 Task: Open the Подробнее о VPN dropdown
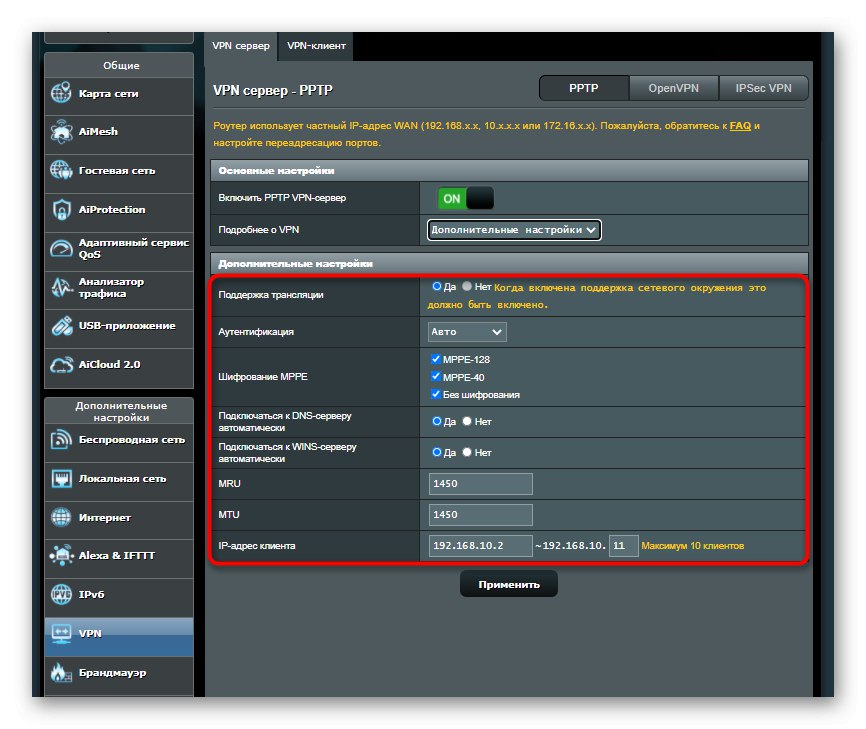[x=514, y=230]
